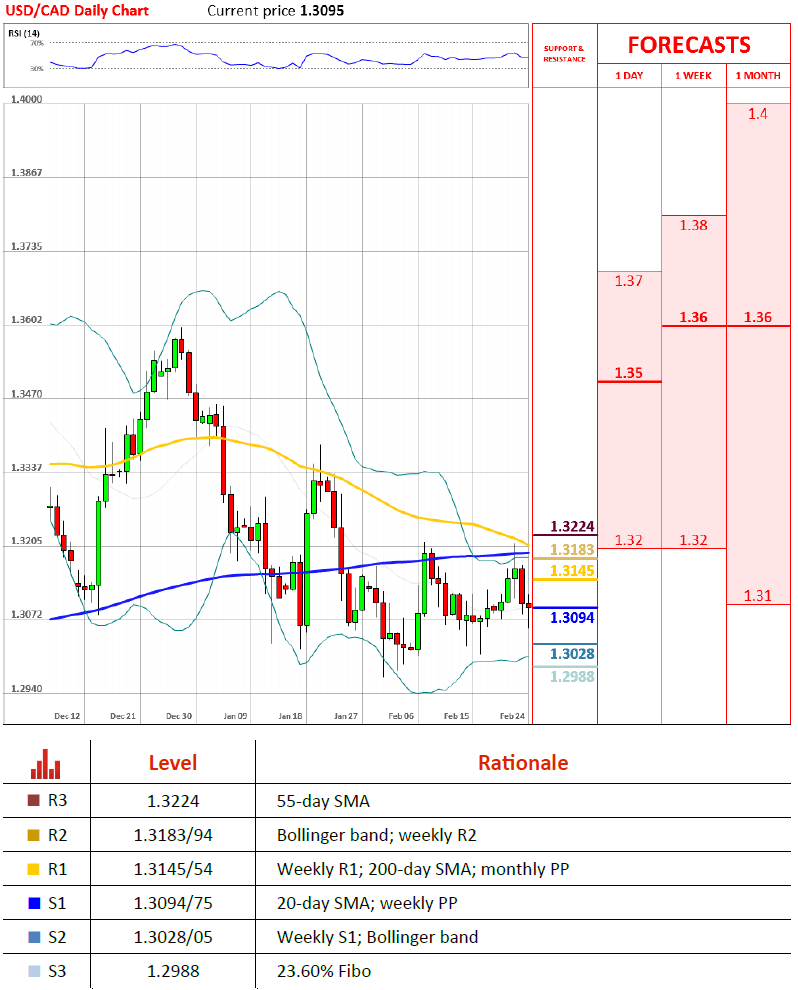This screenshot has height=990, width=798.
Task: Click the 'R1' row label
Action: coord(57,869)
